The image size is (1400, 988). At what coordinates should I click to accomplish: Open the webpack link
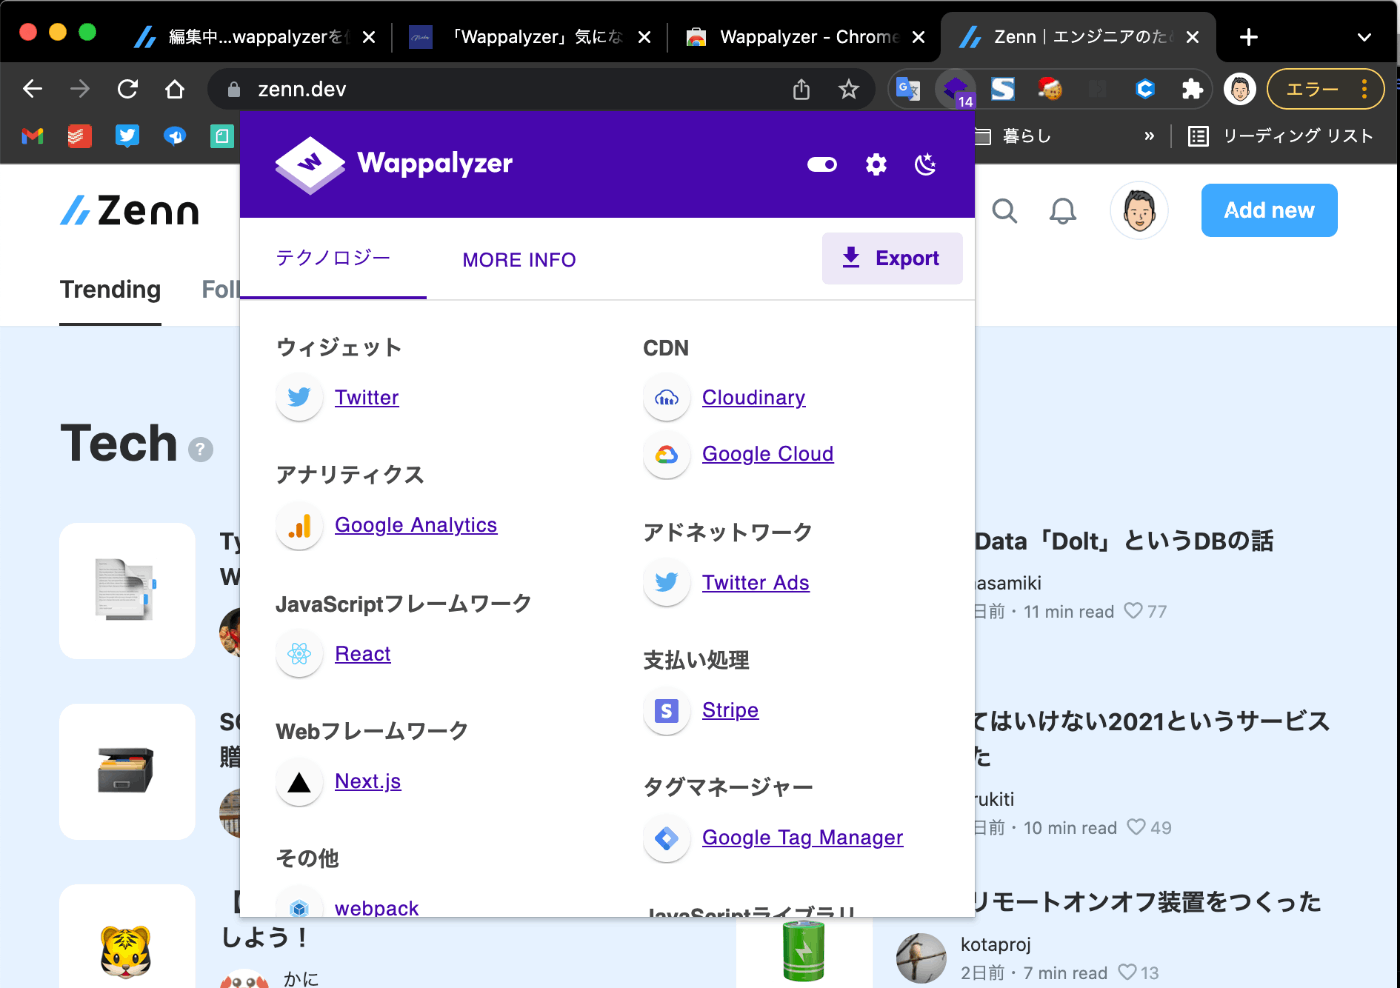[x=377, y=907]
